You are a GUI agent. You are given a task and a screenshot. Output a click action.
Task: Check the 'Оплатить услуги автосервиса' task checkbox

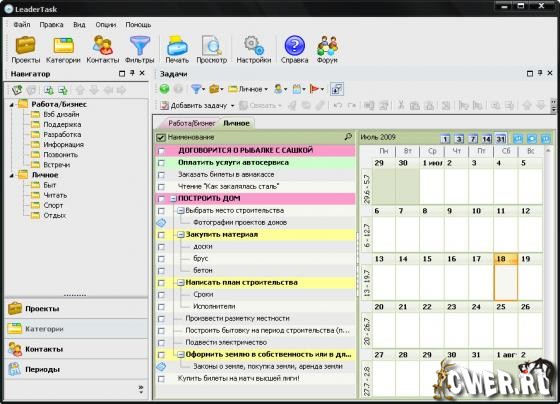pyautogui.click(x=161, y=163)
